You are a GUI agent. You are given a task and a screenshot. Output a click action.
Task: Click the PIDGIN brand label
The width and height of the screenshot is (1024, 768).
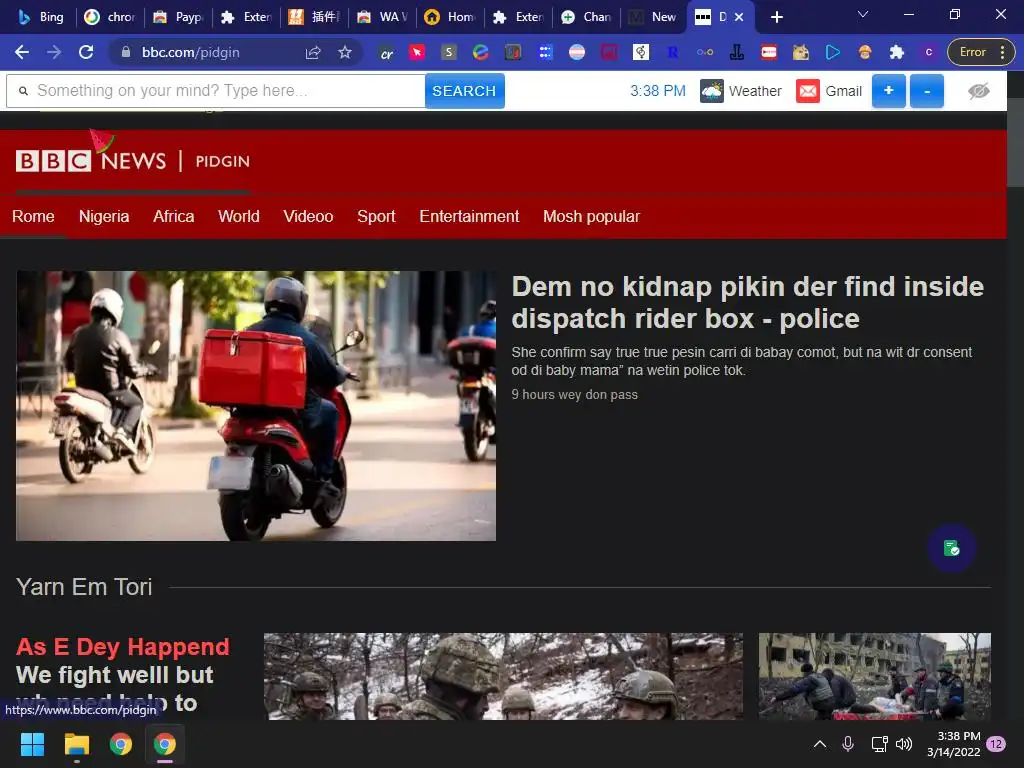223,161
